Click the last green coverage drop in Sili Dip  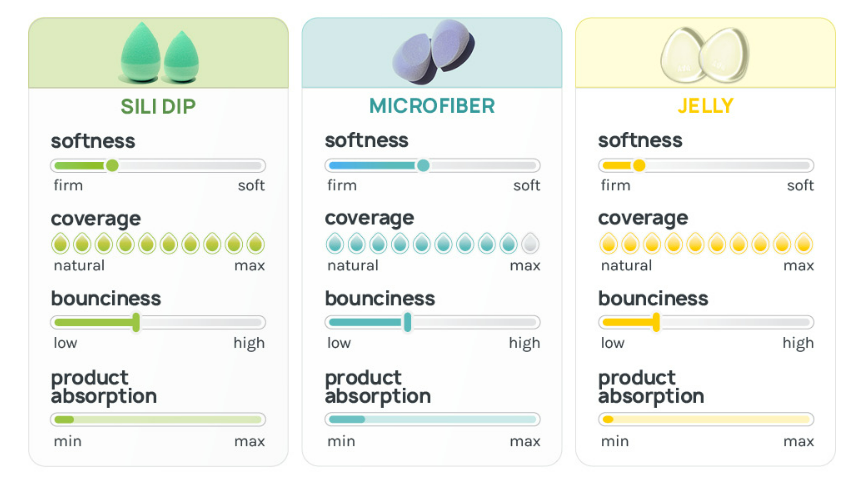(256, 243)
